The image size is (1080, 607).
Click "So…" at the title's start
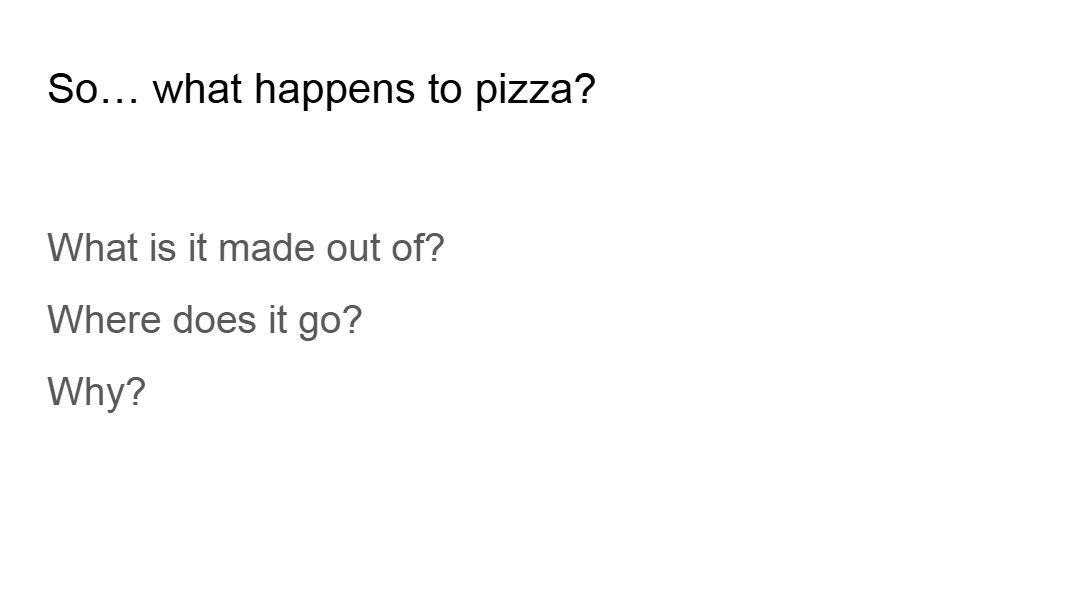click(x=93, y=89)
